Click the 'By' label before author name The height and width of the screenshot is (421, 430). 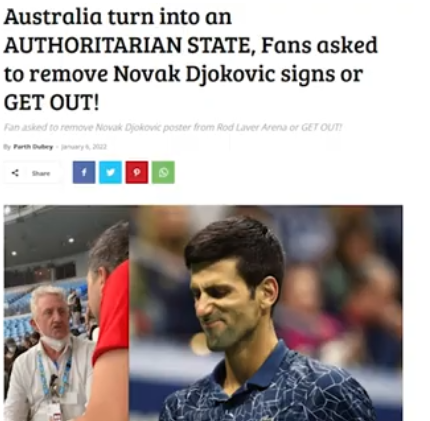(7, 147)
